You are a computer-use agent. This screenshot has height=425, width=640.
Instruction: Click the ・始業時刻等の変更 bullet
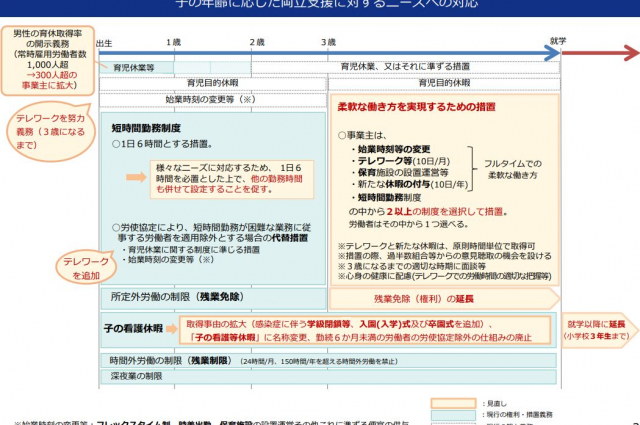click(391, 149)
